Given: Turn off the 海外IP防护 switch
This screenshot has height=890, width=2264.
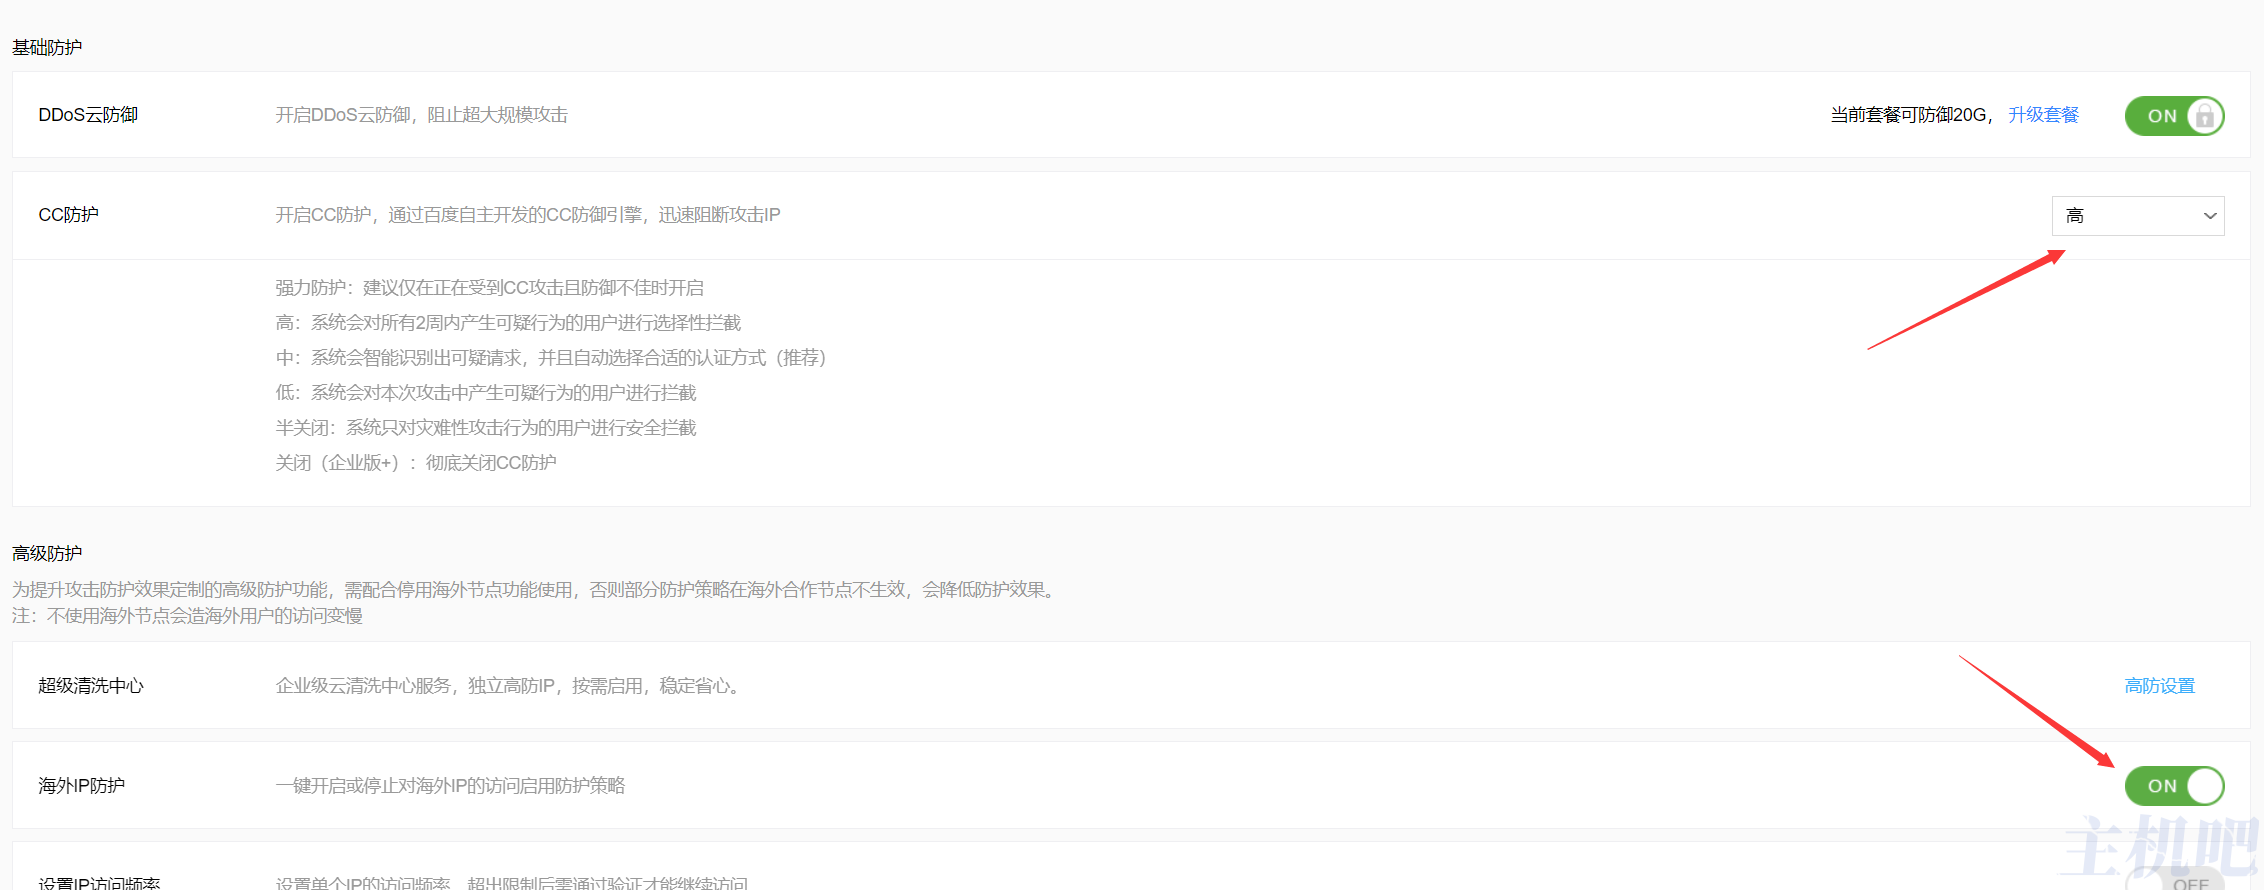Looking at the screenshot, I should tap(2174, 786).
